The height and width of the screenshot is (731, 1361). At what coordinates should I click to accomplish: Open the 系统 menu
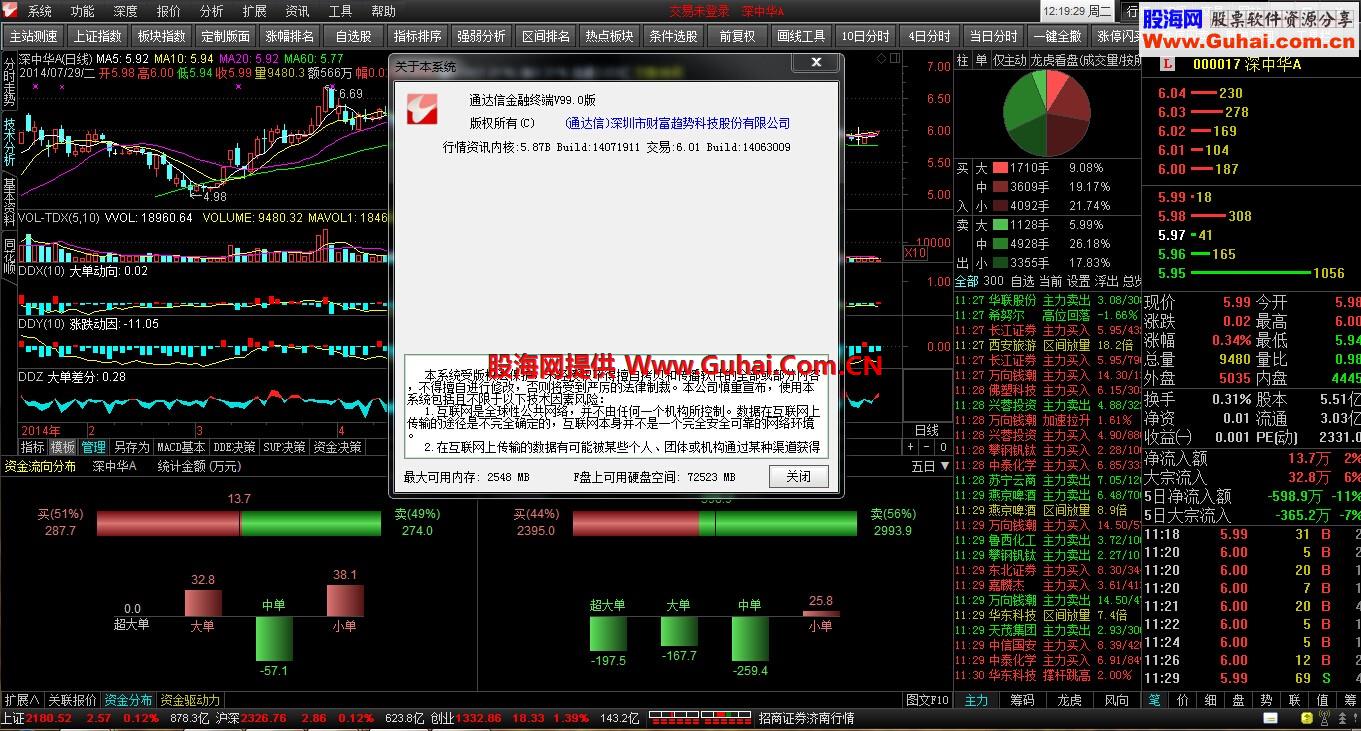40,11
